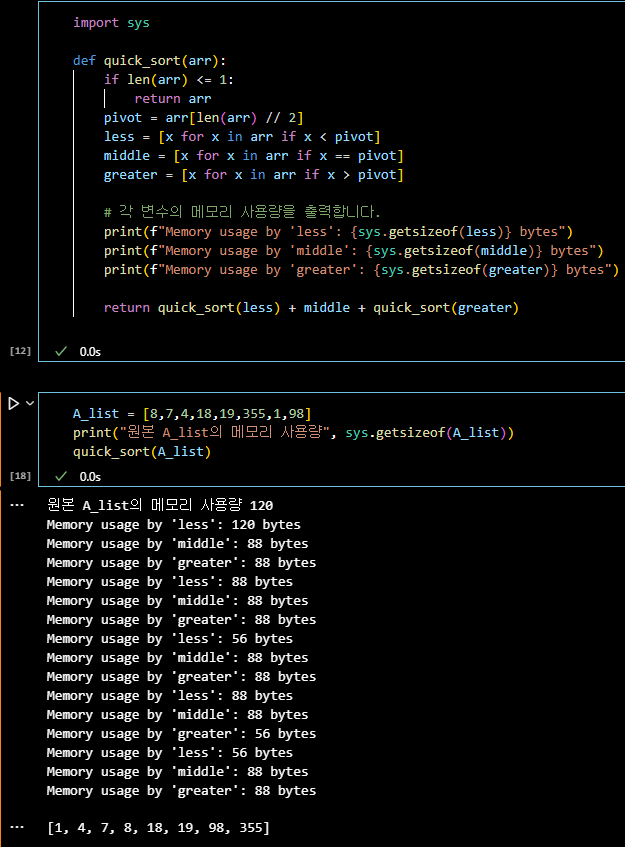Viewport: 625px width, 847px height.
Task: Run the A_list cell with play icon
Action: click(x=14, y=404)
